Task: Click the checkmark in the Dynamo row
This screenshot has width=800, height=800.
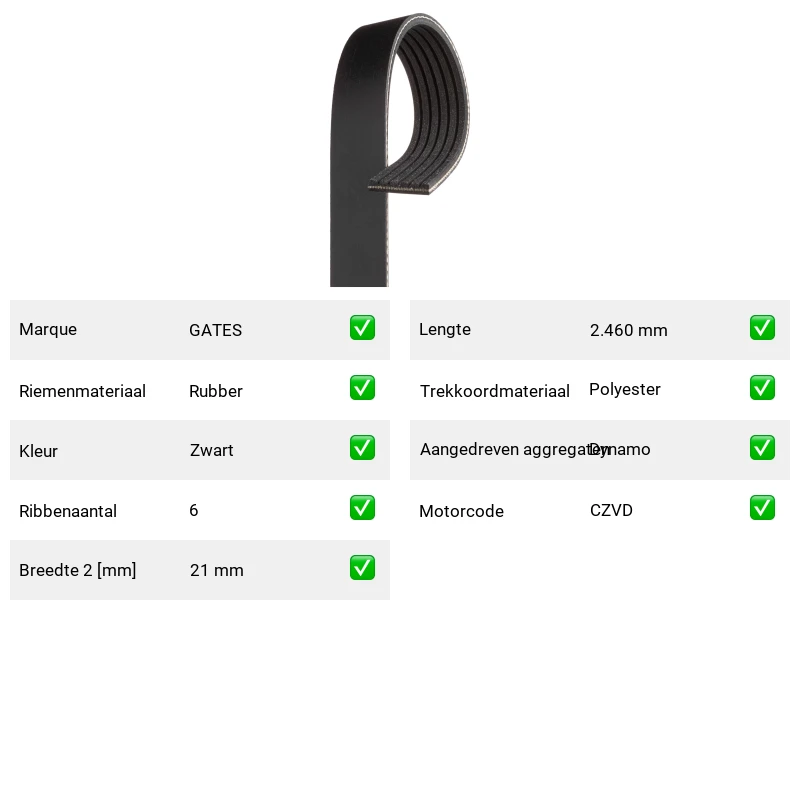Action: (762, 448)
